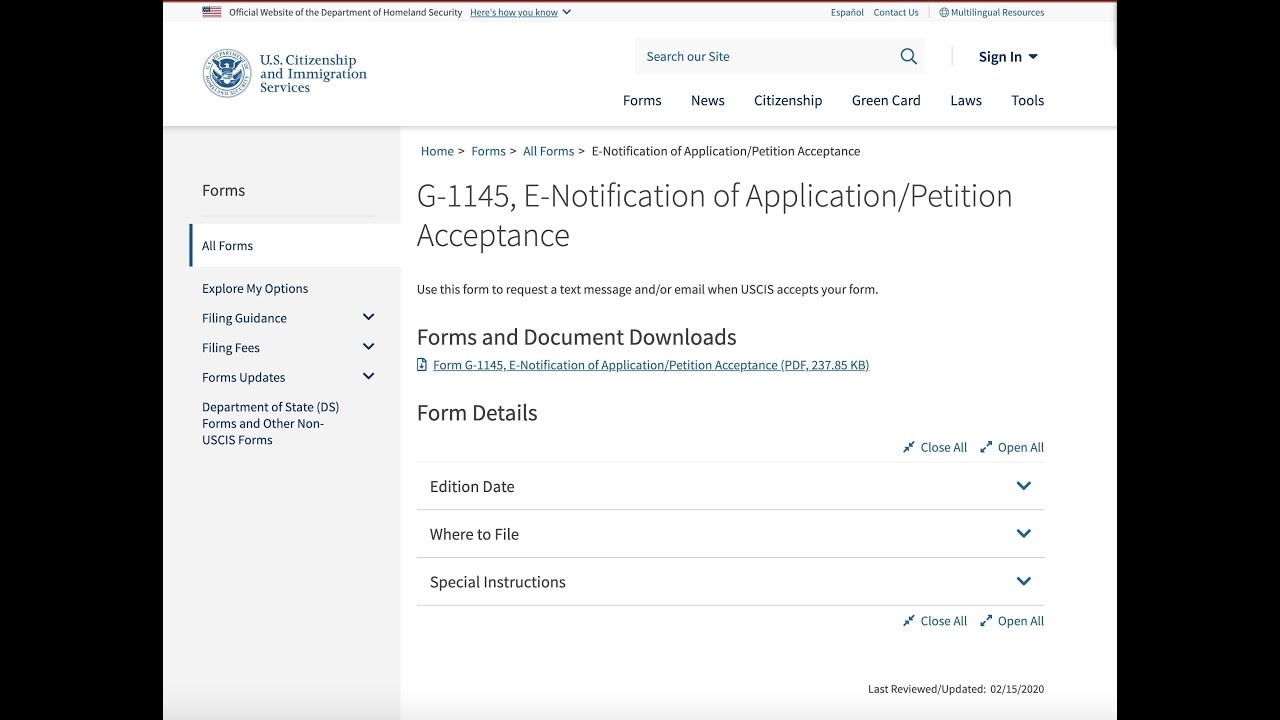The width and height of the screenshot is (1280, 720).
Task: Expand Filing Guidance submenu chevron
Action: click(368, 317)
